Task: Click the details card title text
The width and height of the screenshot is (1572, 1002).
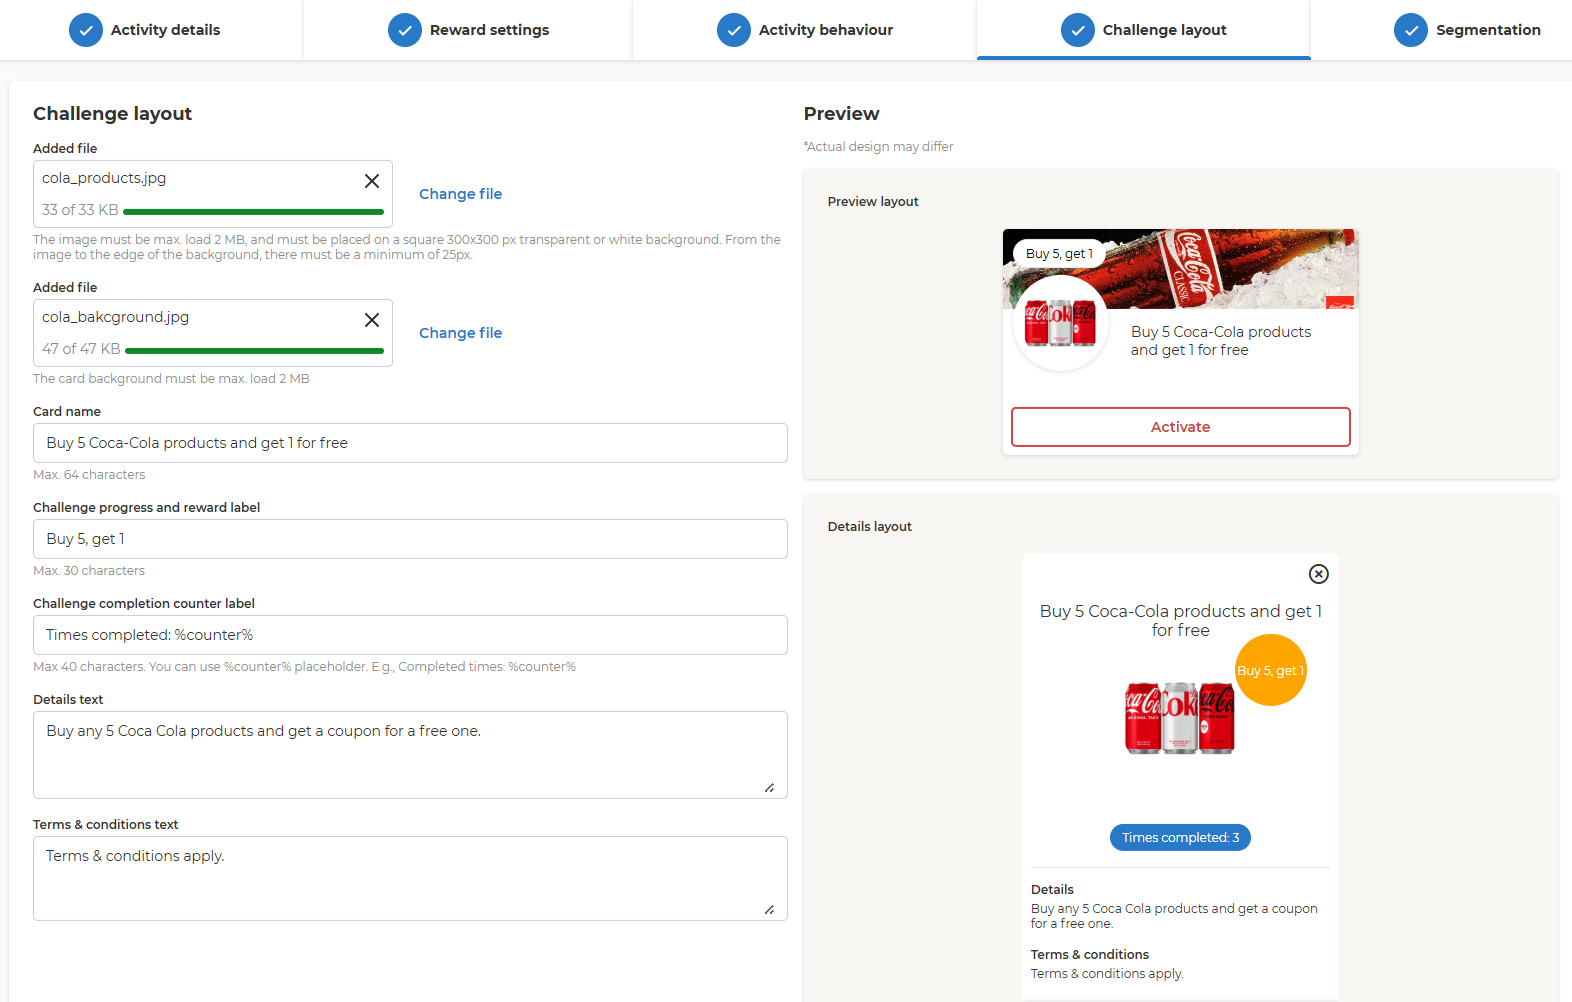Action: pos(1181,621)
